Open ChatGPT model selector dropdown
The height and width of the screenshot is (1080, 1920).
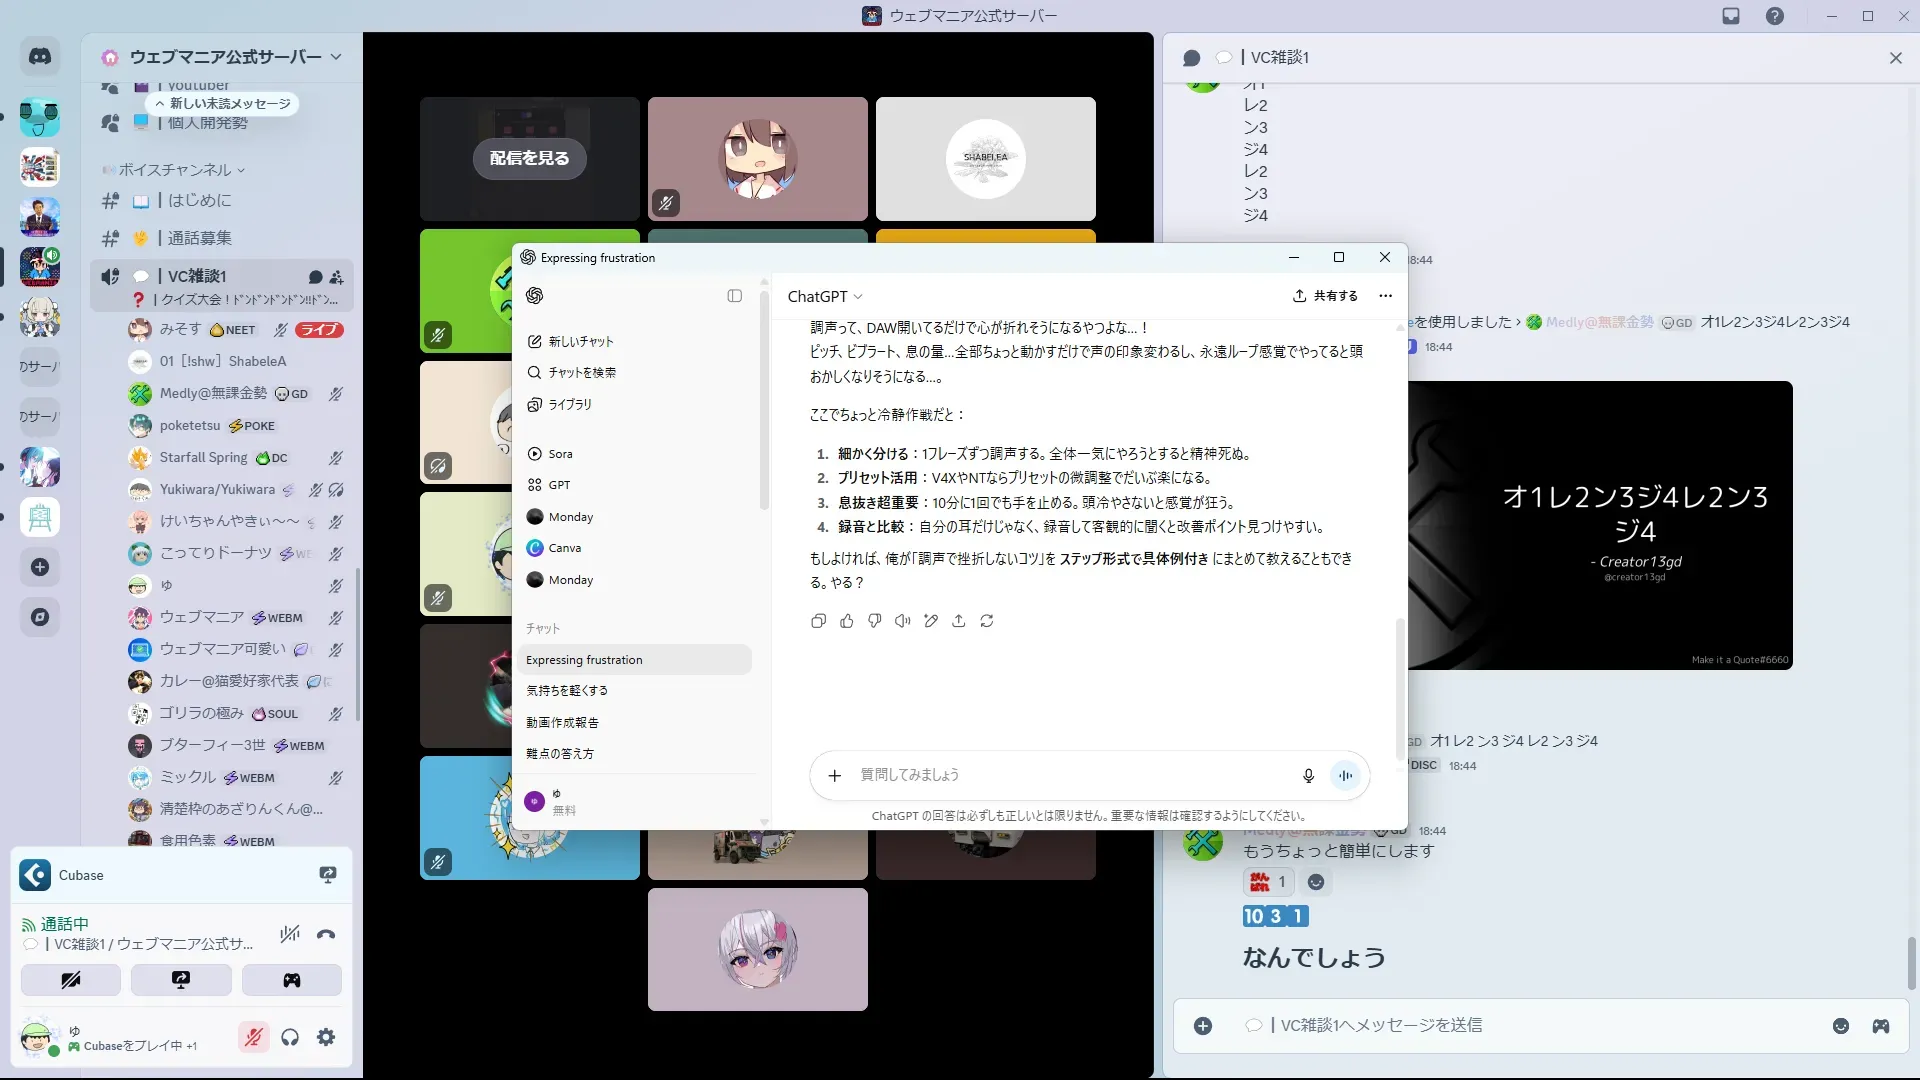pyautogui.click(x=825, y=296)
